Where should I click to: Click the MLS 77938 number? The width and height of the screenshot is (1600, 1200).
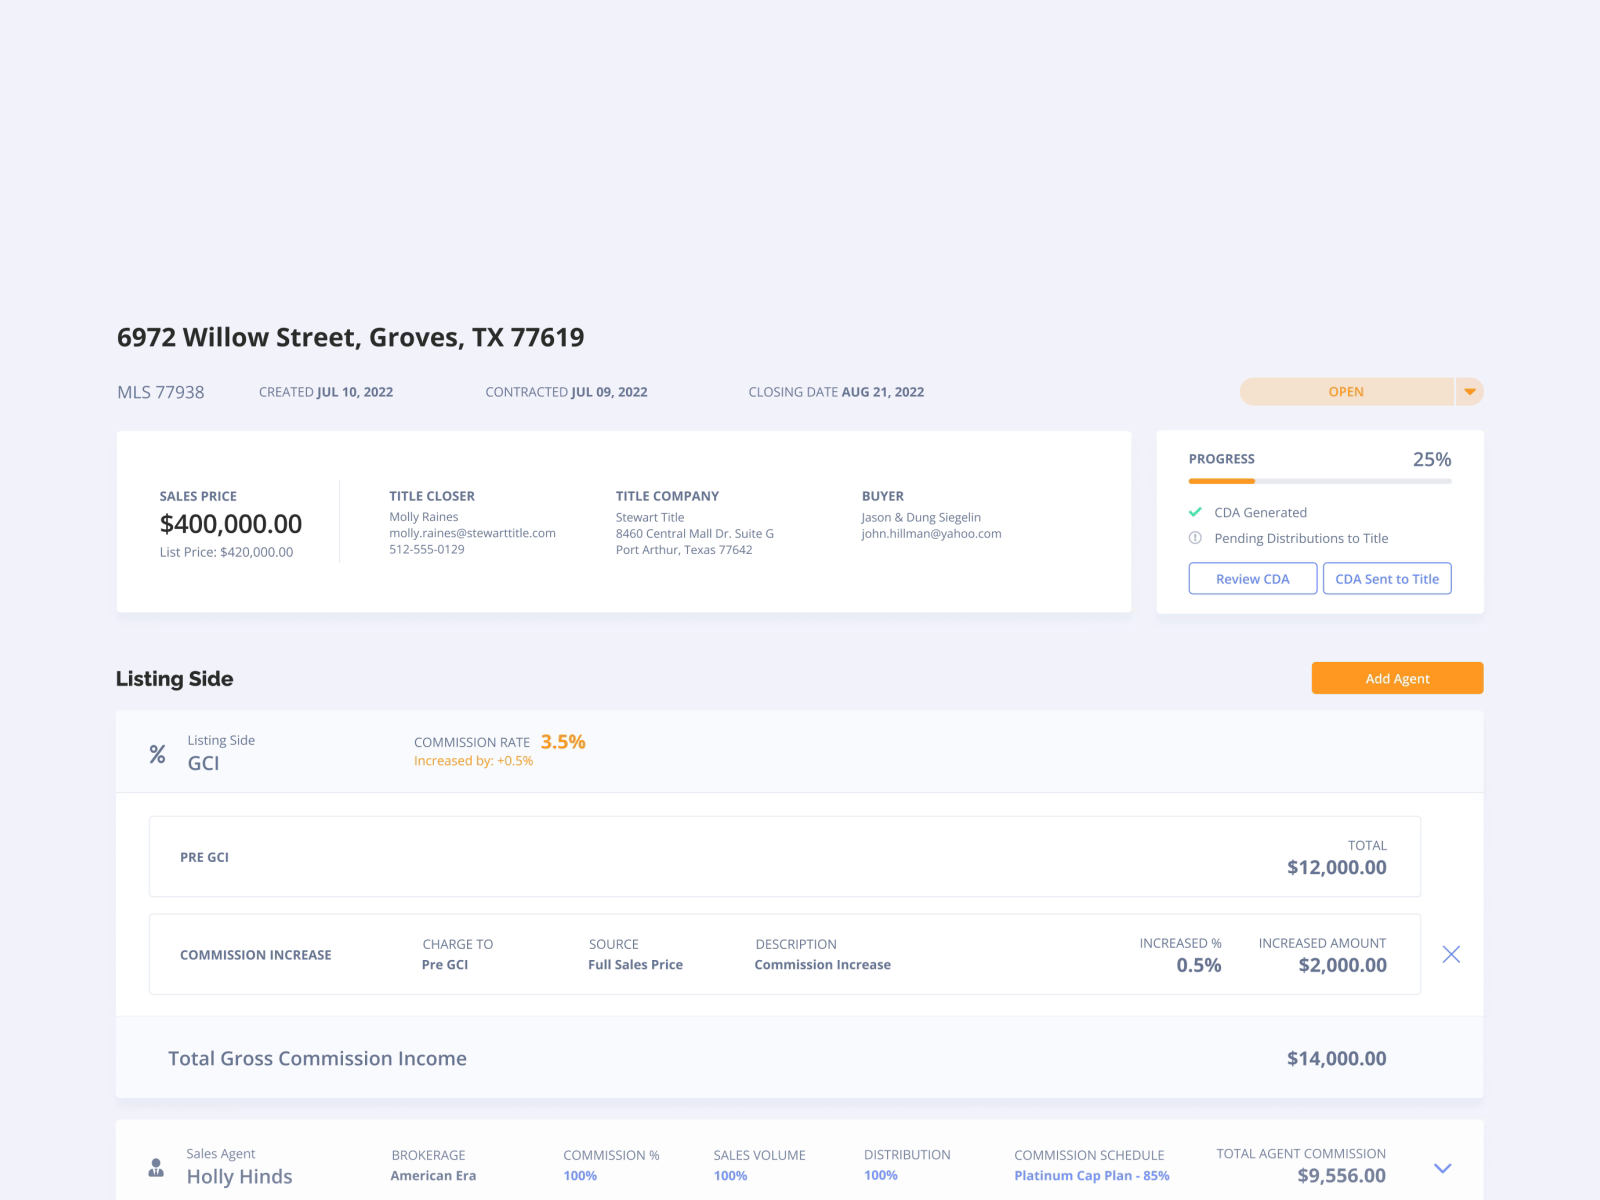[160, 392]
